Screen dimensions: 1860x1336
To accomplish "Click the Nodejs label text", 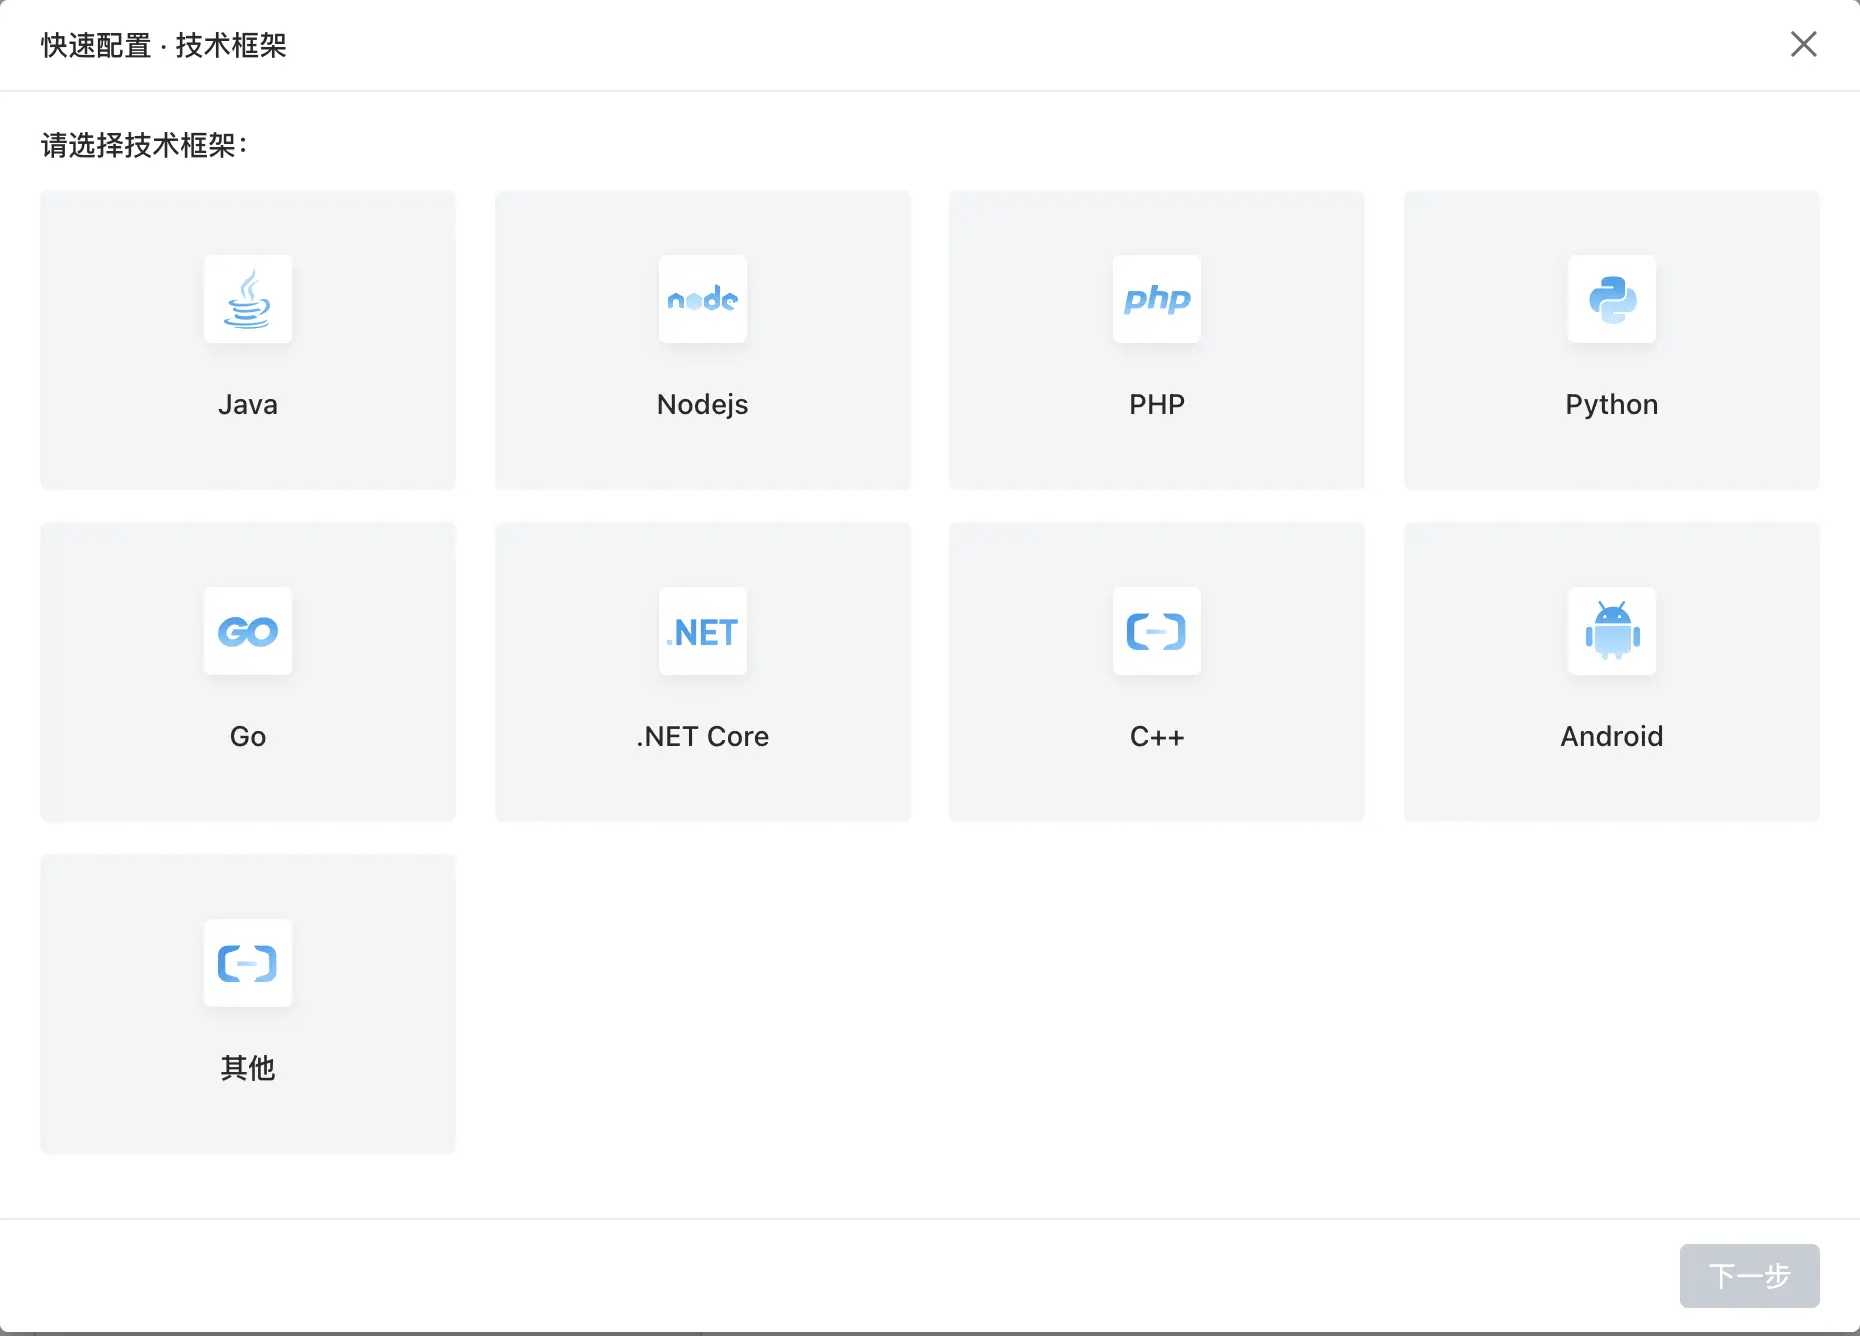I will (x=703, y=405).
